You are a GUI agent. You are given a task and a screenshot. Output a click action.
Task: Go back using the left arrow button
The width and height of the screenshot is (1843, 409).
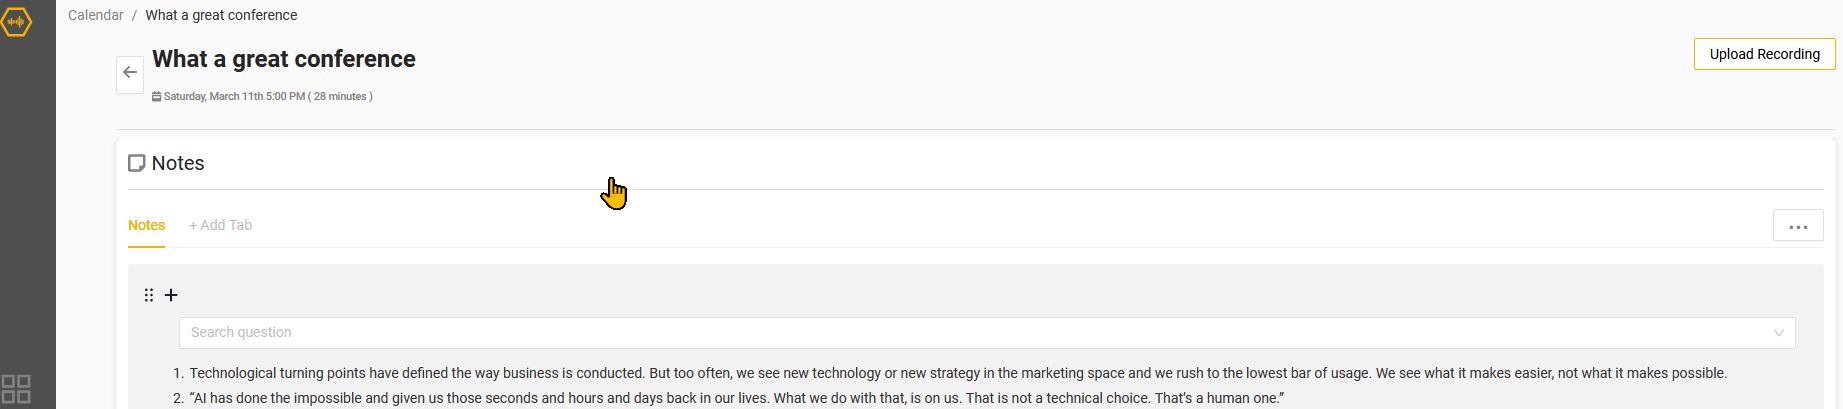coord(130,73)
